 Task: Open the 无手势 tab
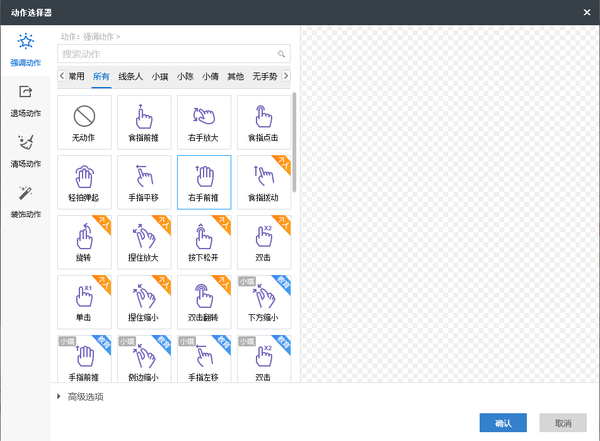pyautogui.click(x=264, y=76)
